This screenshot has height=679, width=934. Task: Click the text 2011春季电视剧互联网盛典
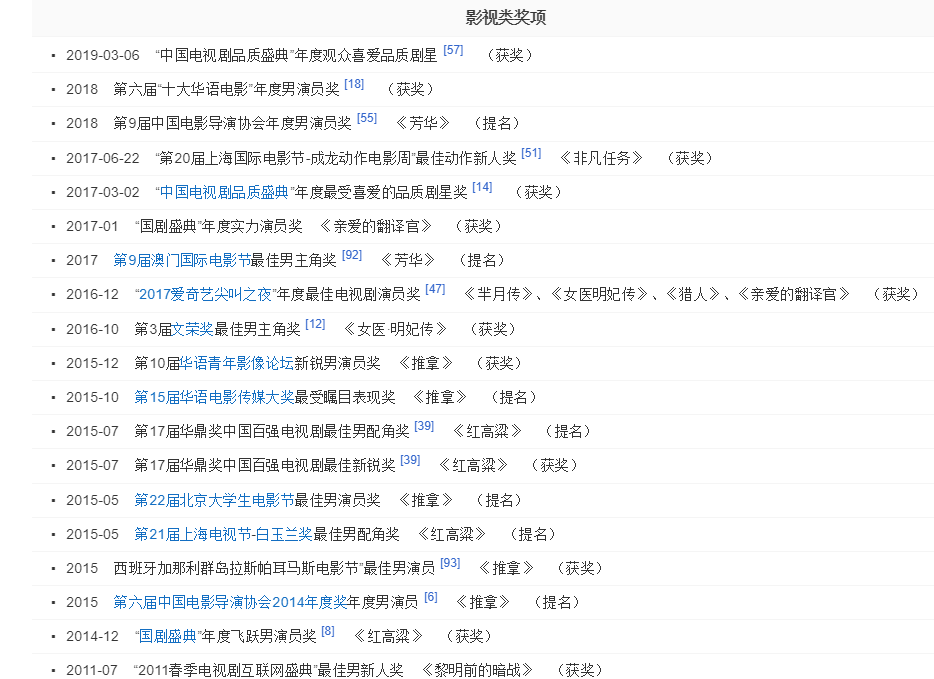(225, 670)
